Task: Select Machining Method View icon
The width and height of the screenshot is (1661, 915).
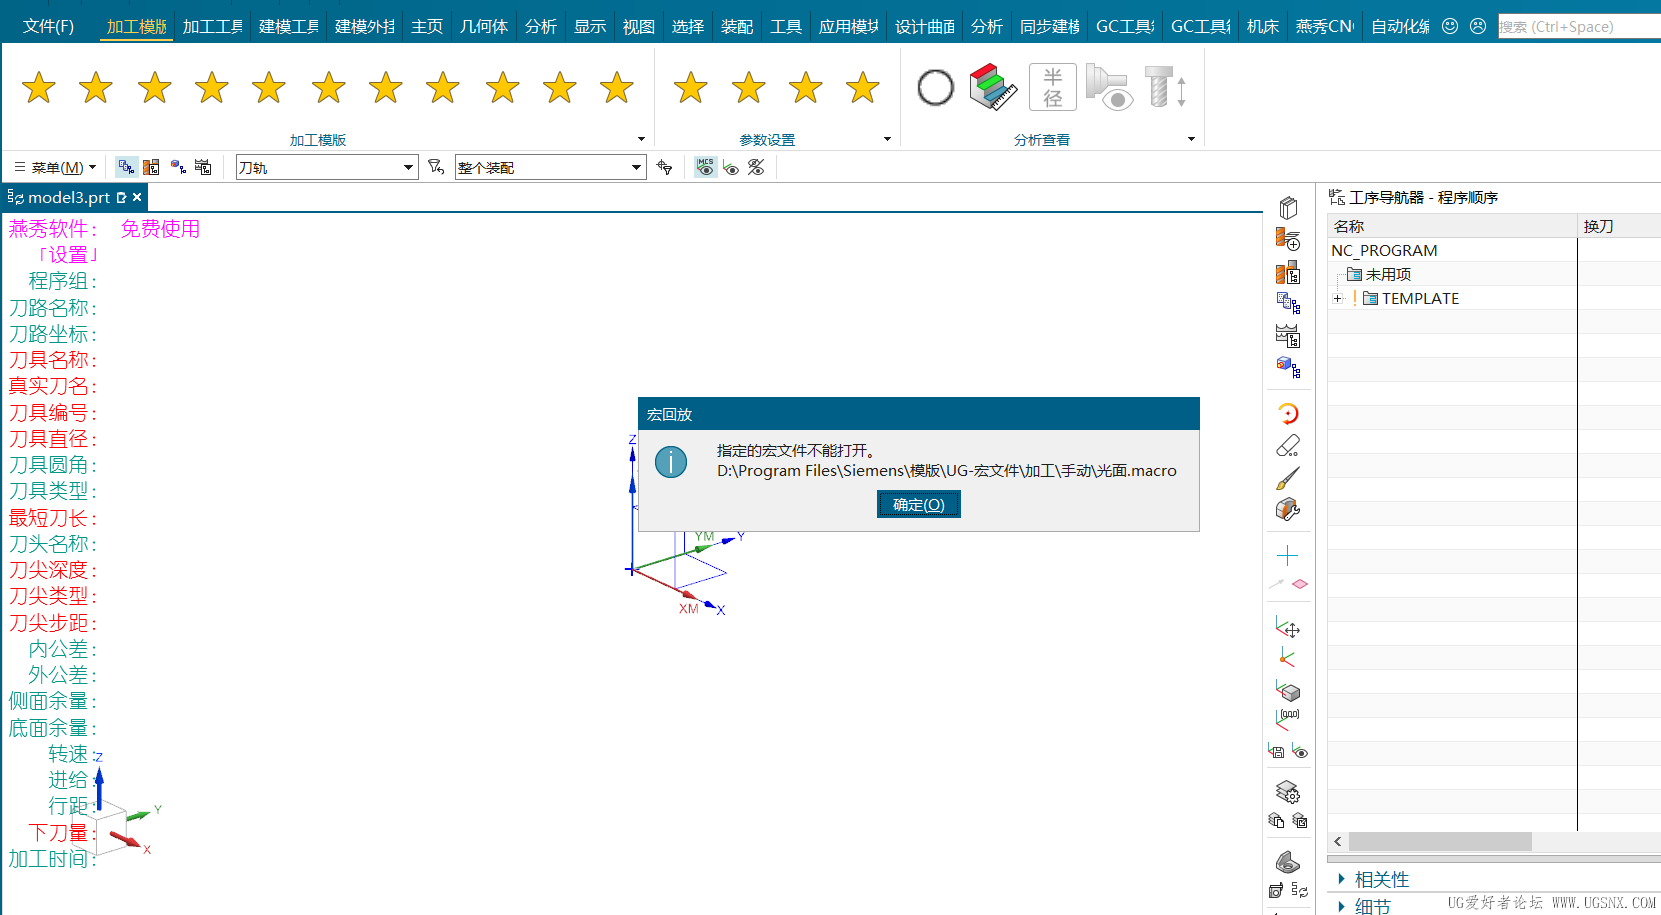Action: pyautogui.click(x=203, y=167)
